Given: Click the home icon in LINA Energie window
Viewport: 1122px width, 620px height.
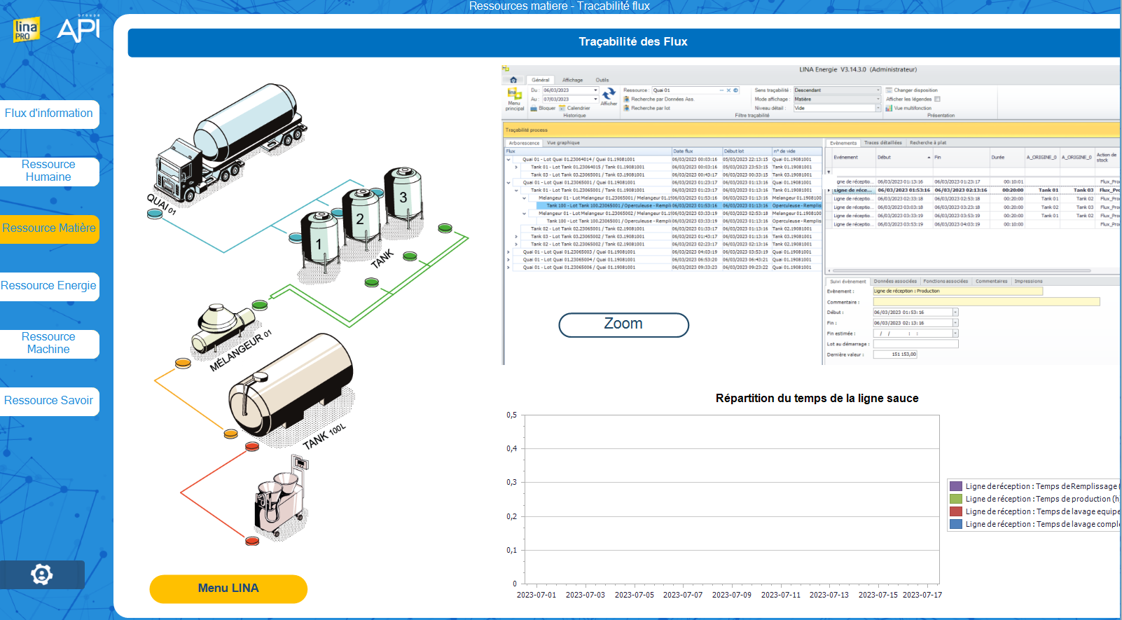Looking at the screenshot, I should (x=513, y=80).
